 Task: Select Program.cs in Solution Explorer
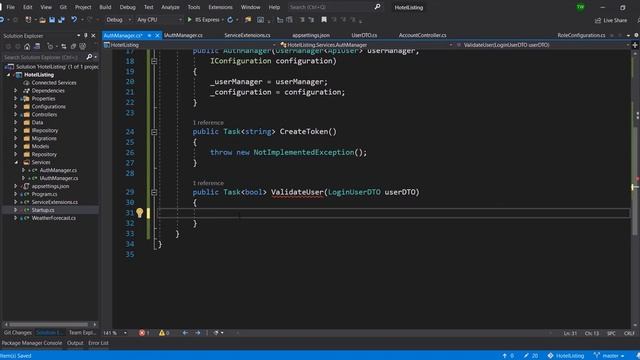point(44,194)
